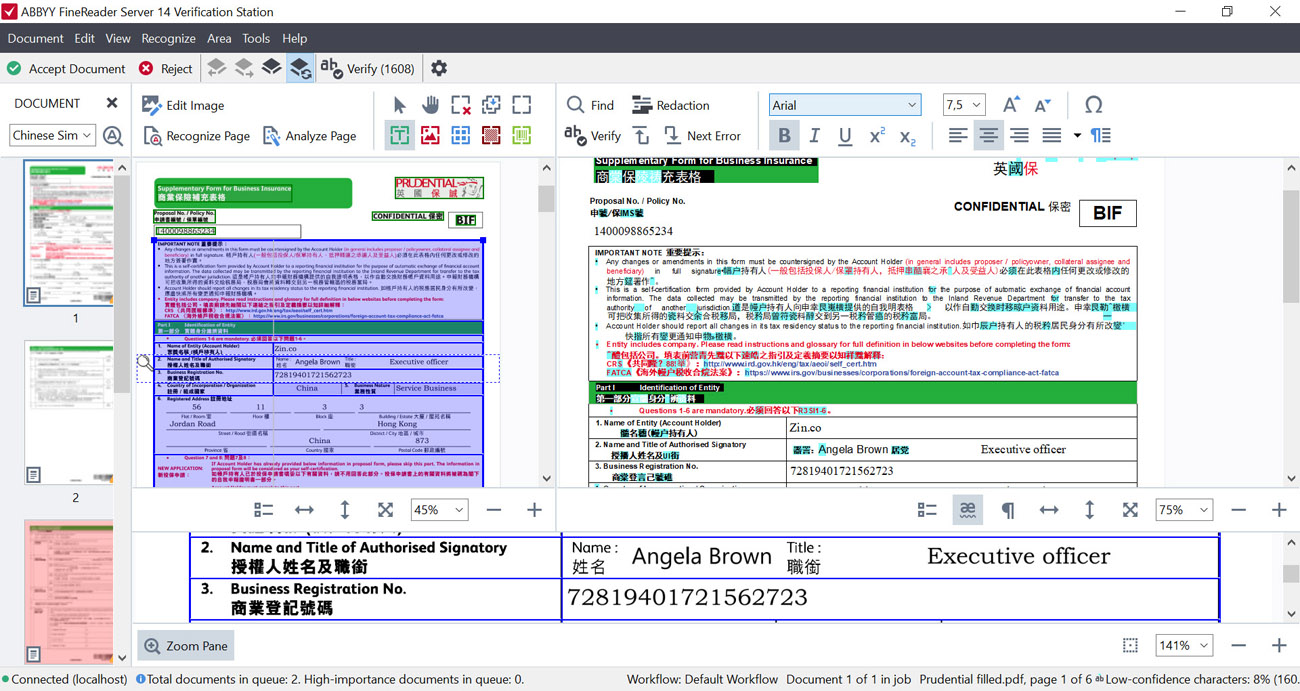Increase font size with the larger A icon
Viewport: 1300px width, 691px height.
(1011, 105)
